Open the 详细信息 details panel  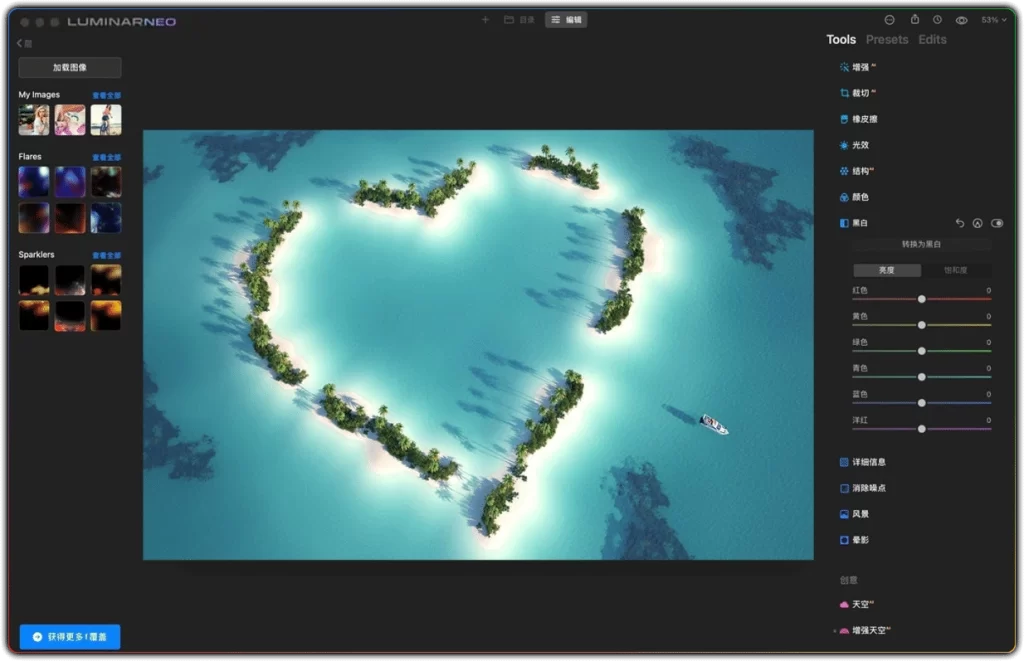point(869,461)
